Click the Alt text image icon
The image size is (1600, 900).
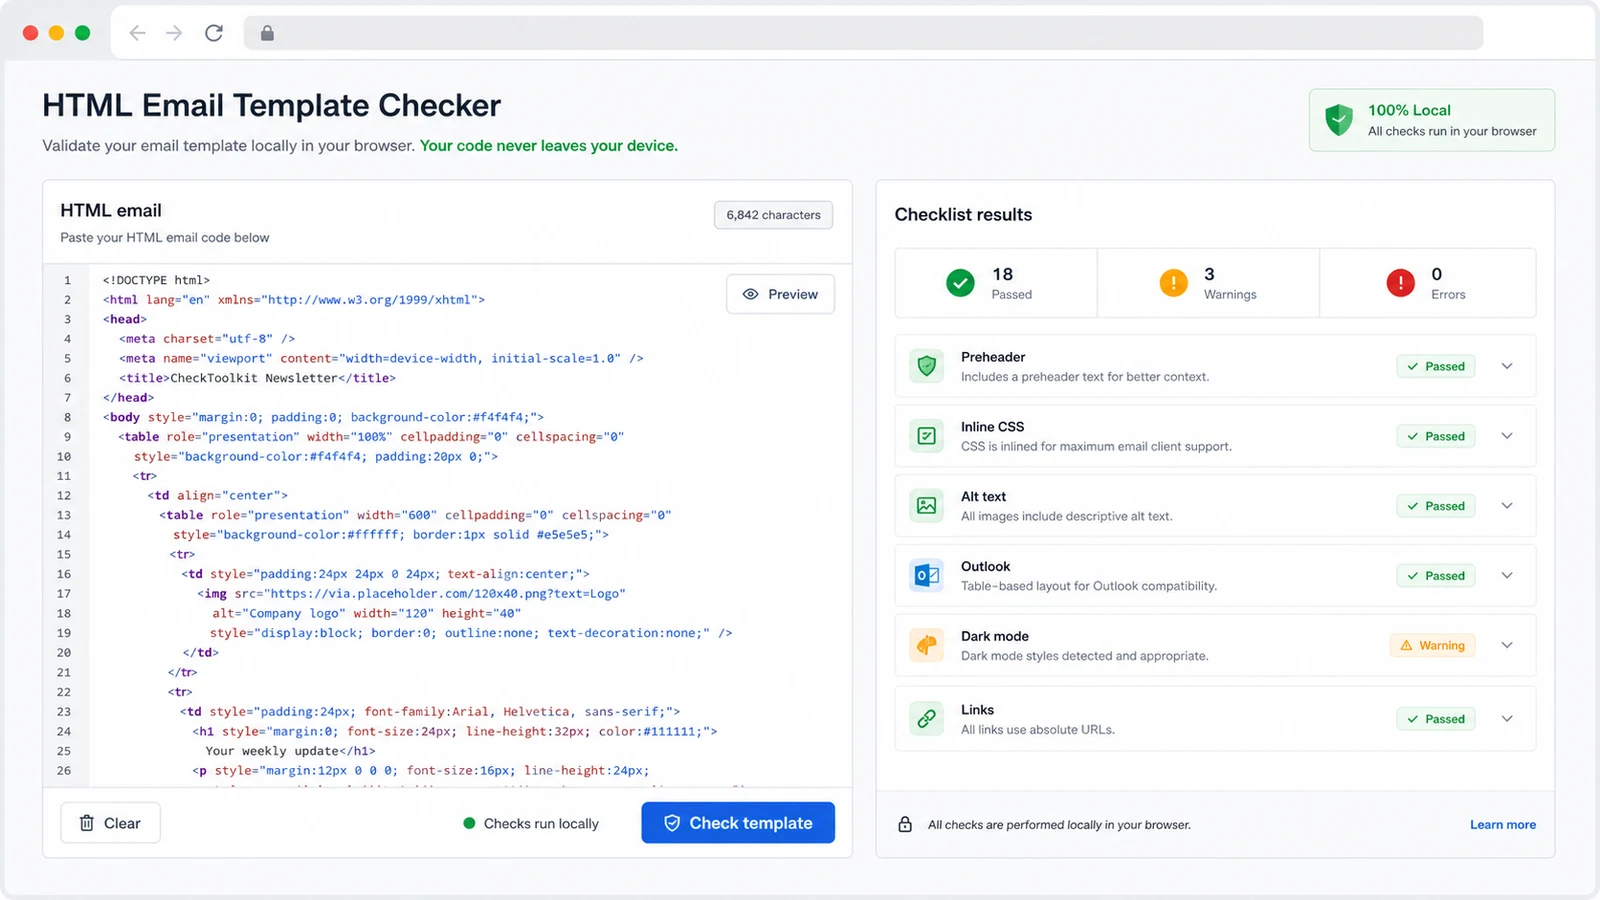(x=927, y=506)
